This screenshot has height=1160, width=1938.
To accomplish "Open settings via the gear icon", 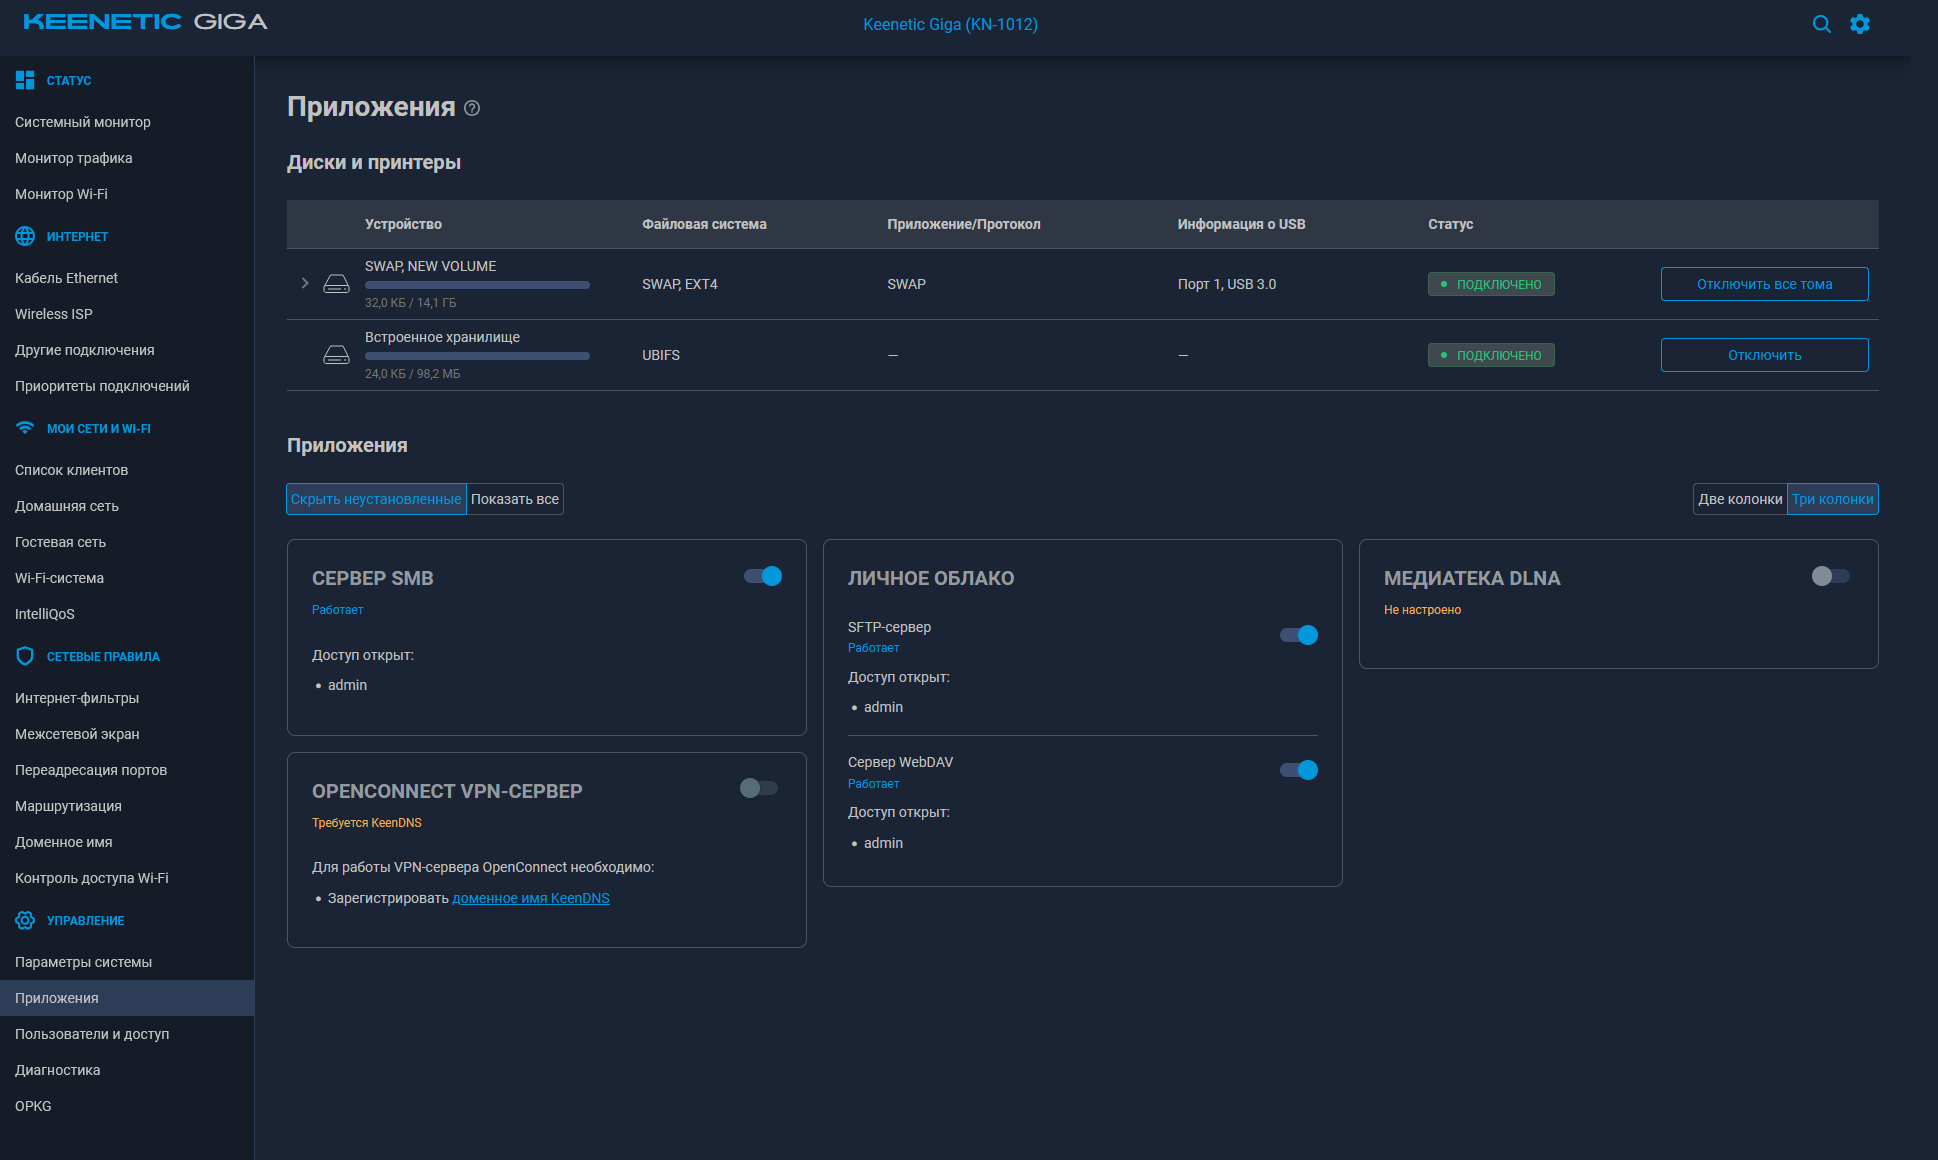I will (x=1859, y=24).
